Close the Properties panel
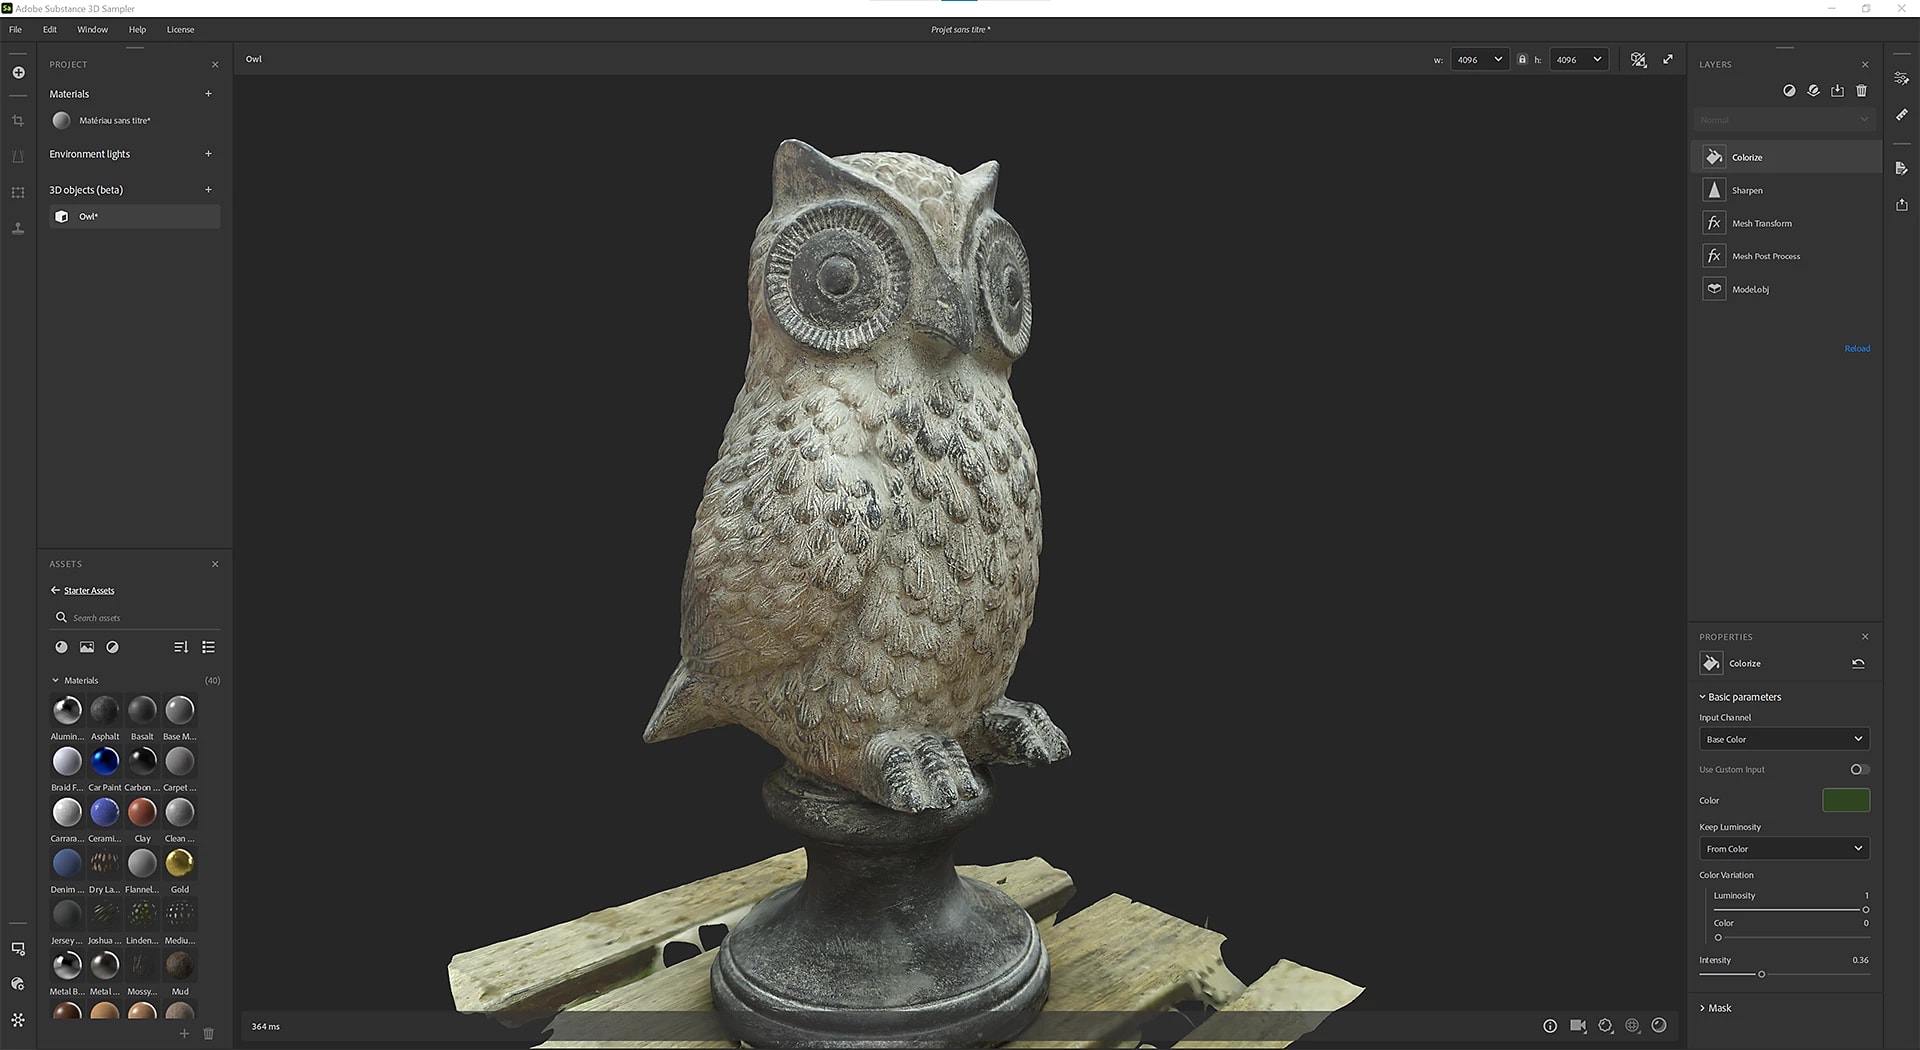 pyautogui.click(x=1865, y=636)
